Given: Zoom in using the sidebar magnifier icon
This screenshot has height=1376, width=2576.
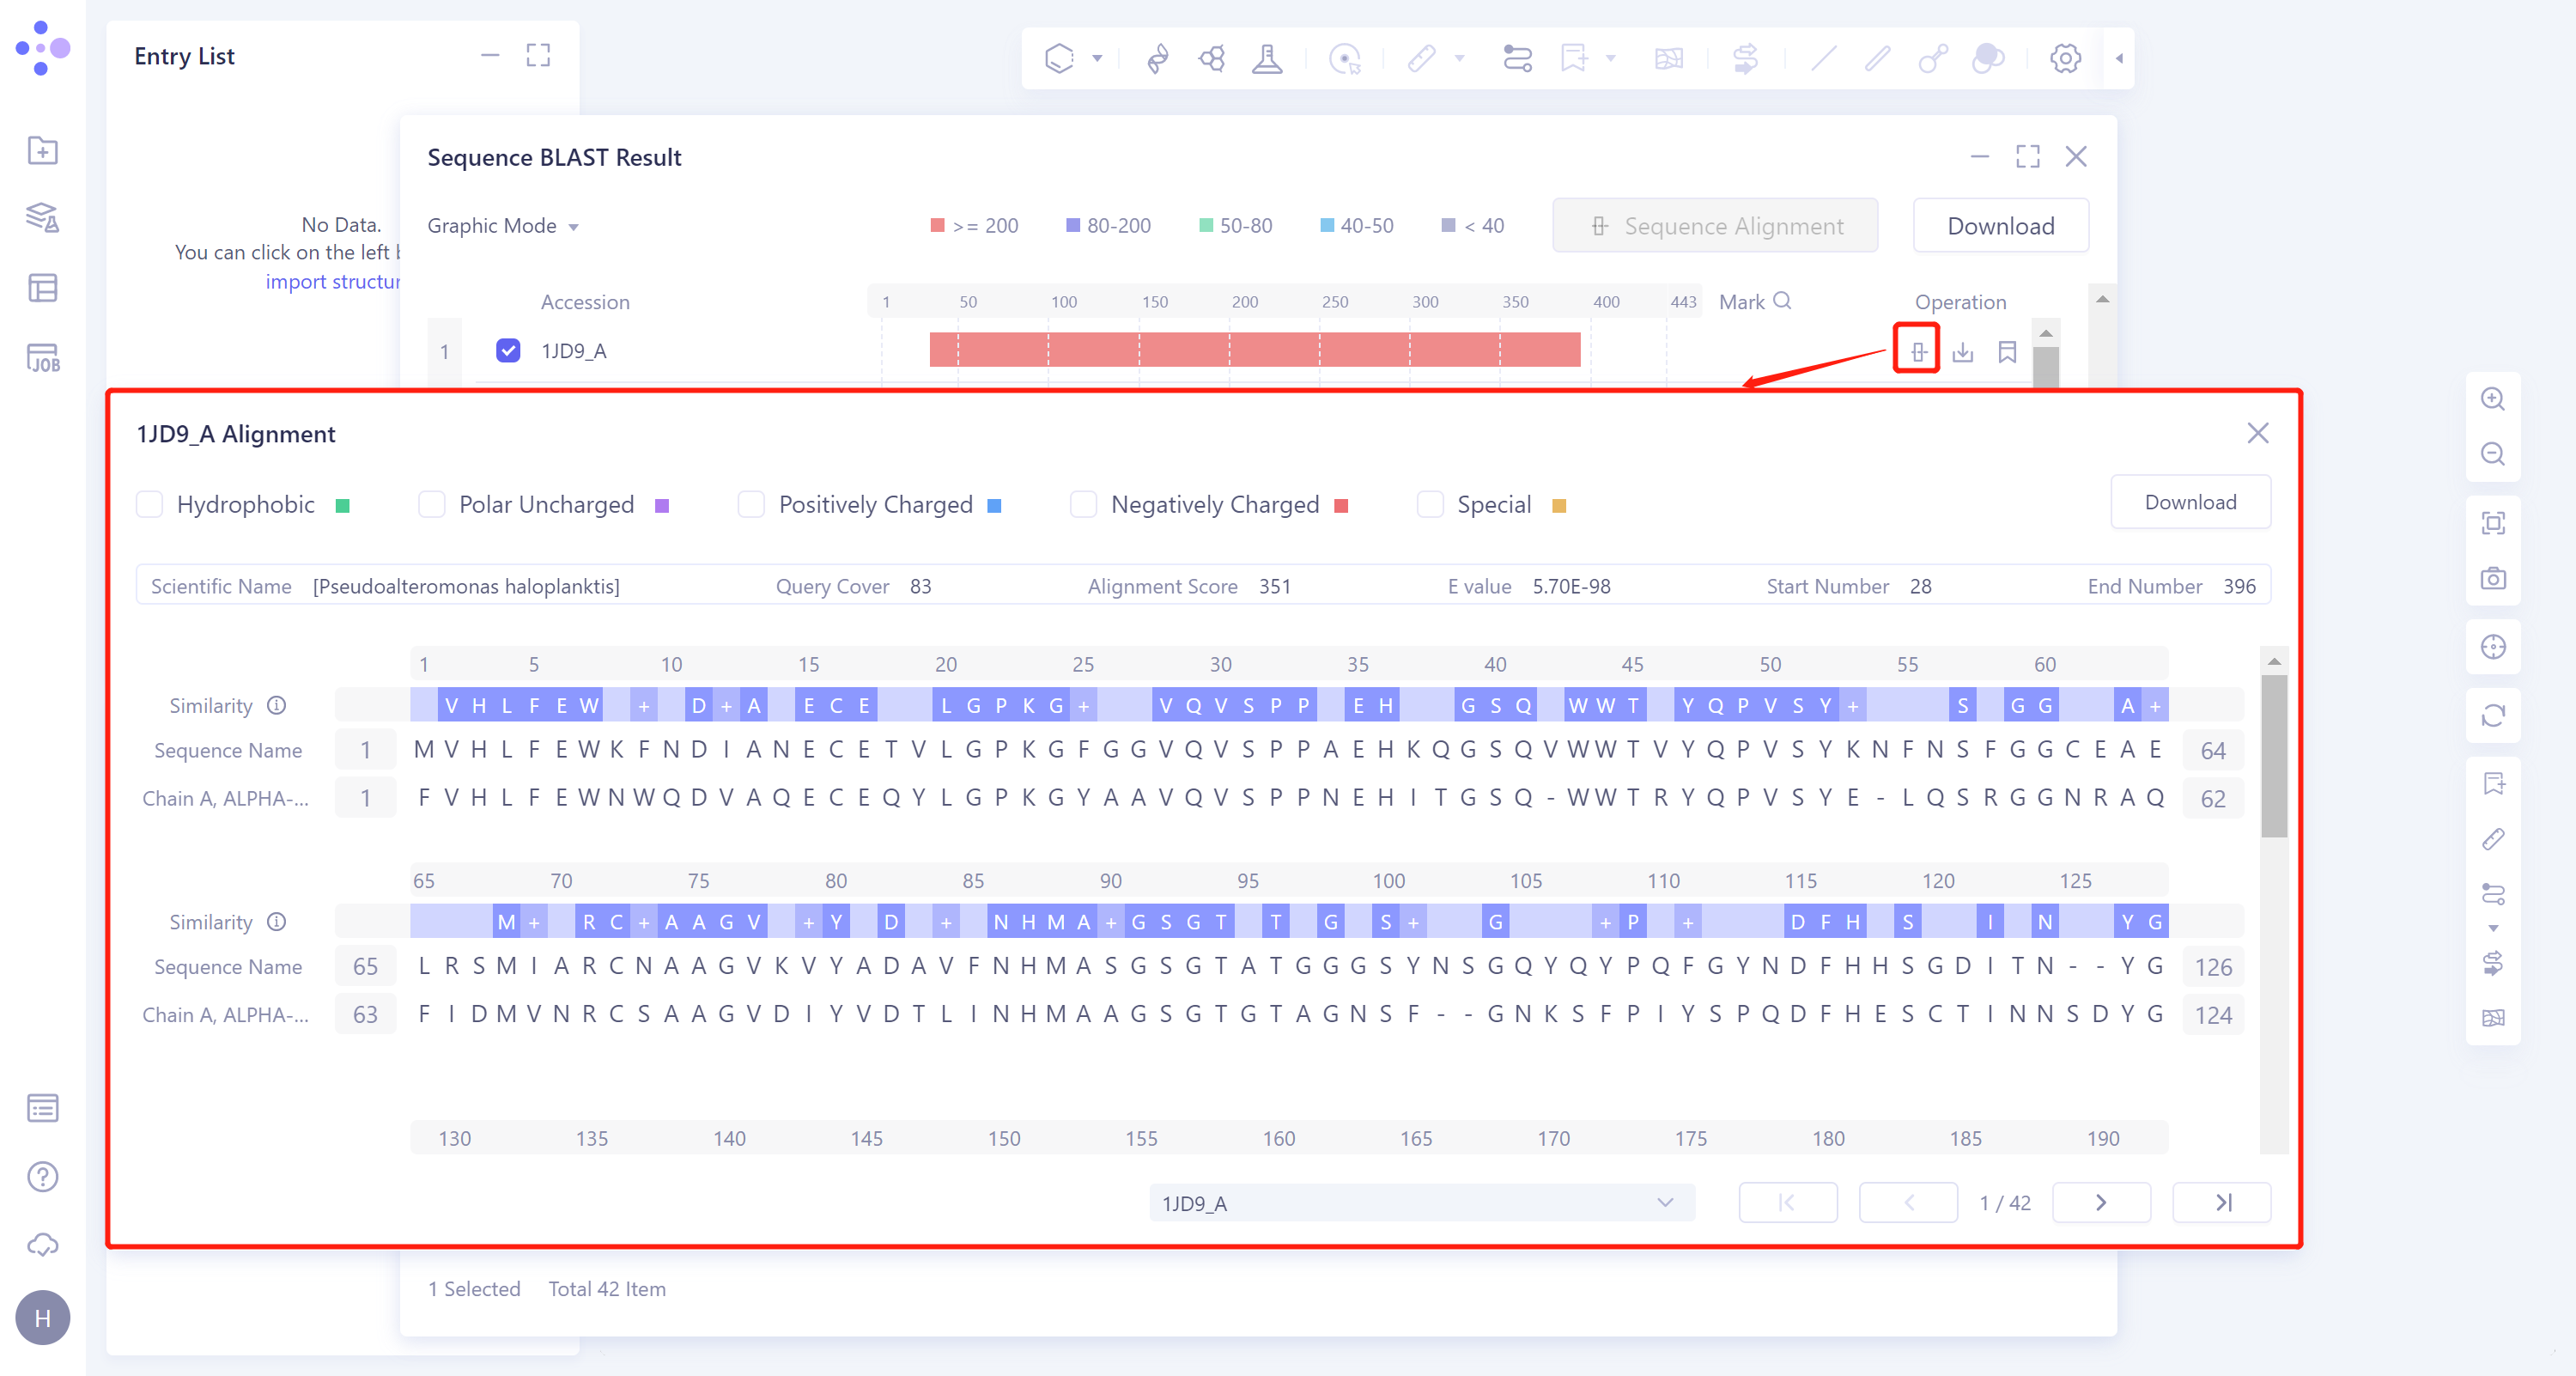Looking at the screenshot, I should (2493, 399).
